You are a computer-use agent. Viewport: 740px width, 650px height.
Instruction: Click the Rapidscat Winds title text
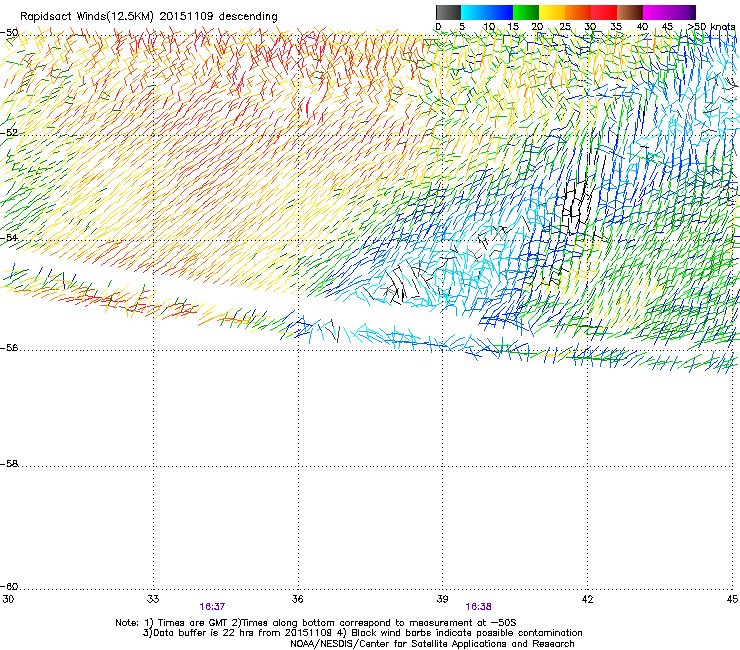point(149,16)
